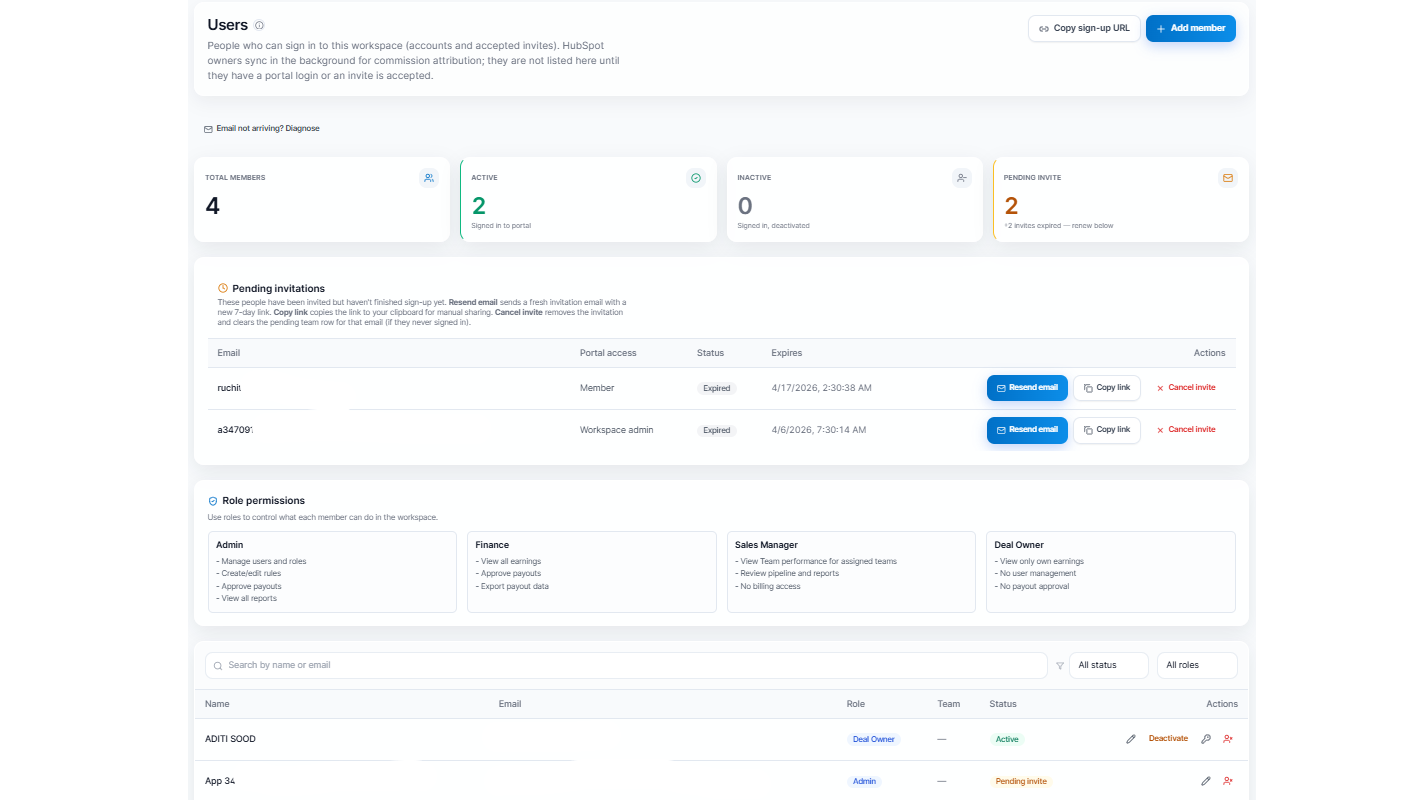The height and width of the screenshot is (800, 1423).
Task: Copy link for the ruchit invite
Action: [1107, 388]
